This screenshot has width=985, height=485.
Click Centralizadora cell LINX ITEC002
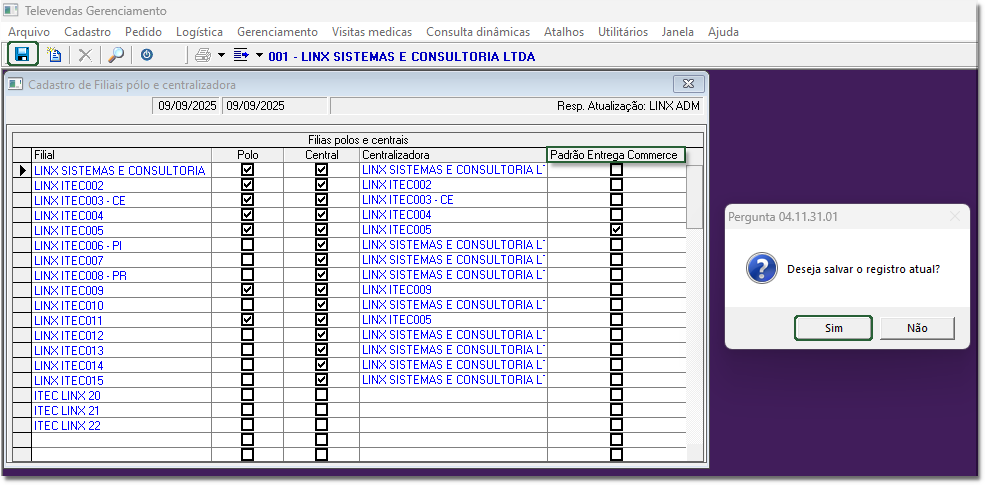pyautogui.click(x=453, y=185)
